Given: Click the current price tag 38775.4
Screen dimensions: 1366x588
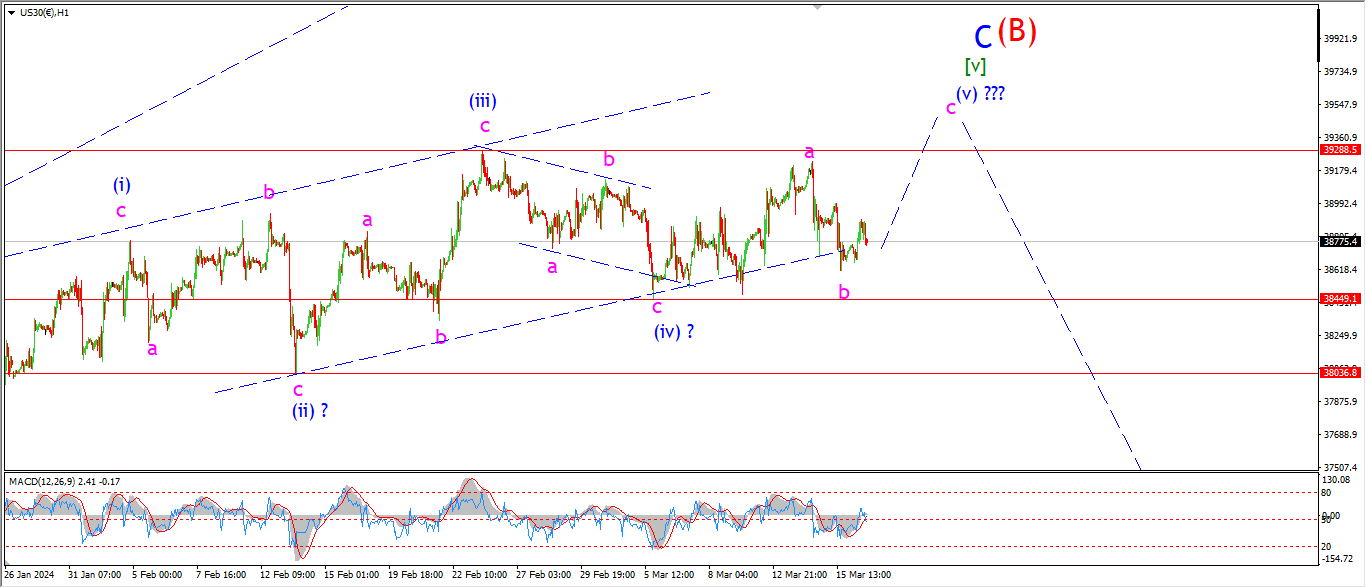Looking at the screenshot, I should (1340, 241).
